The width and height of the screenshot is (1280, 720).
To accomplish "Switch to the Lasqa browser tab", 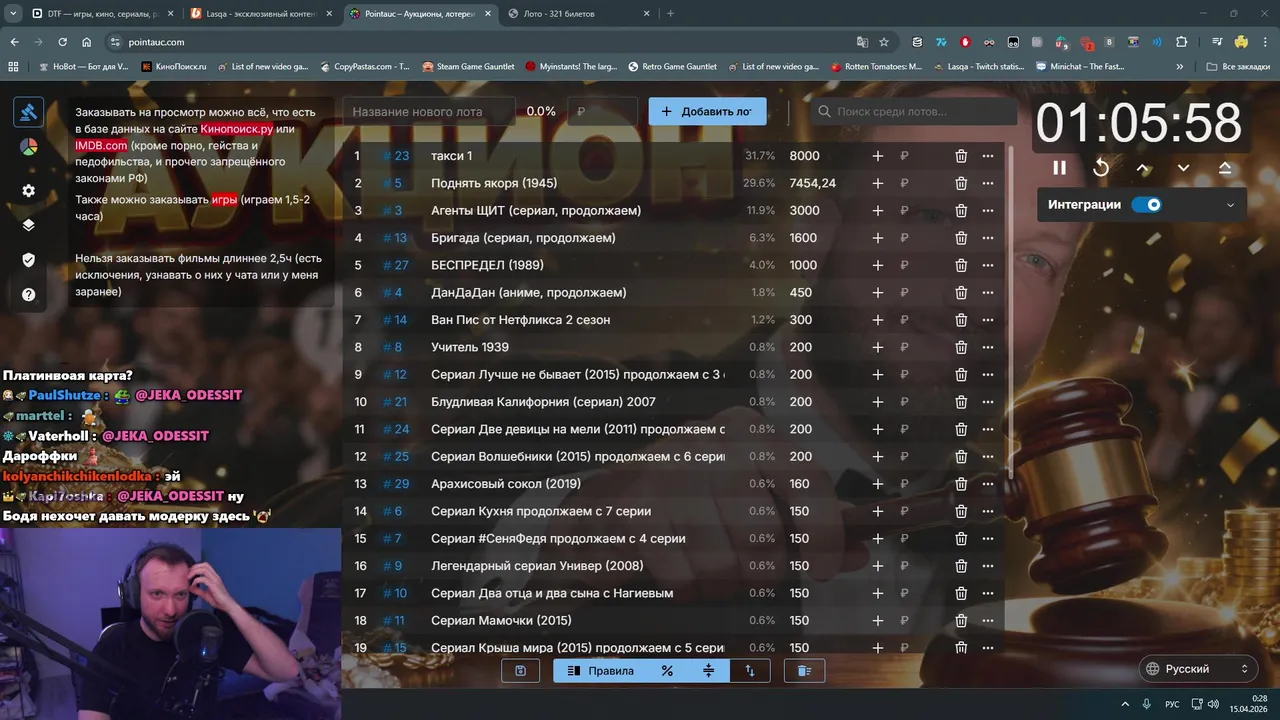I will tap(260, 14).
